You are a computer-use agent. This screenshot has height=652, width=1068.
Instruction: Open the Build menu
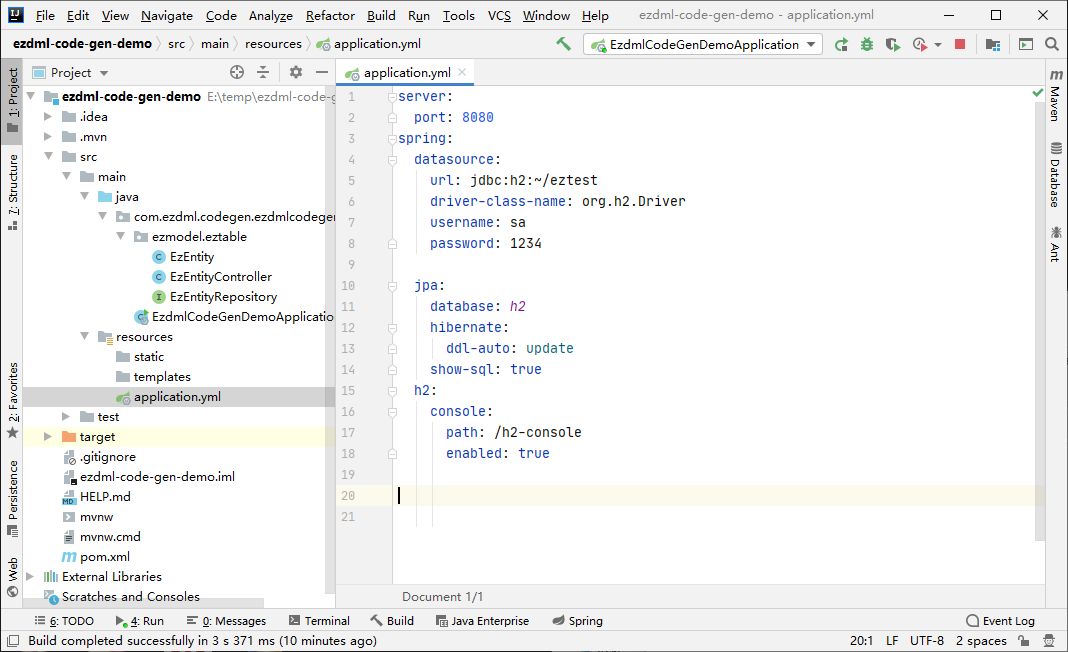pos(381,15)
